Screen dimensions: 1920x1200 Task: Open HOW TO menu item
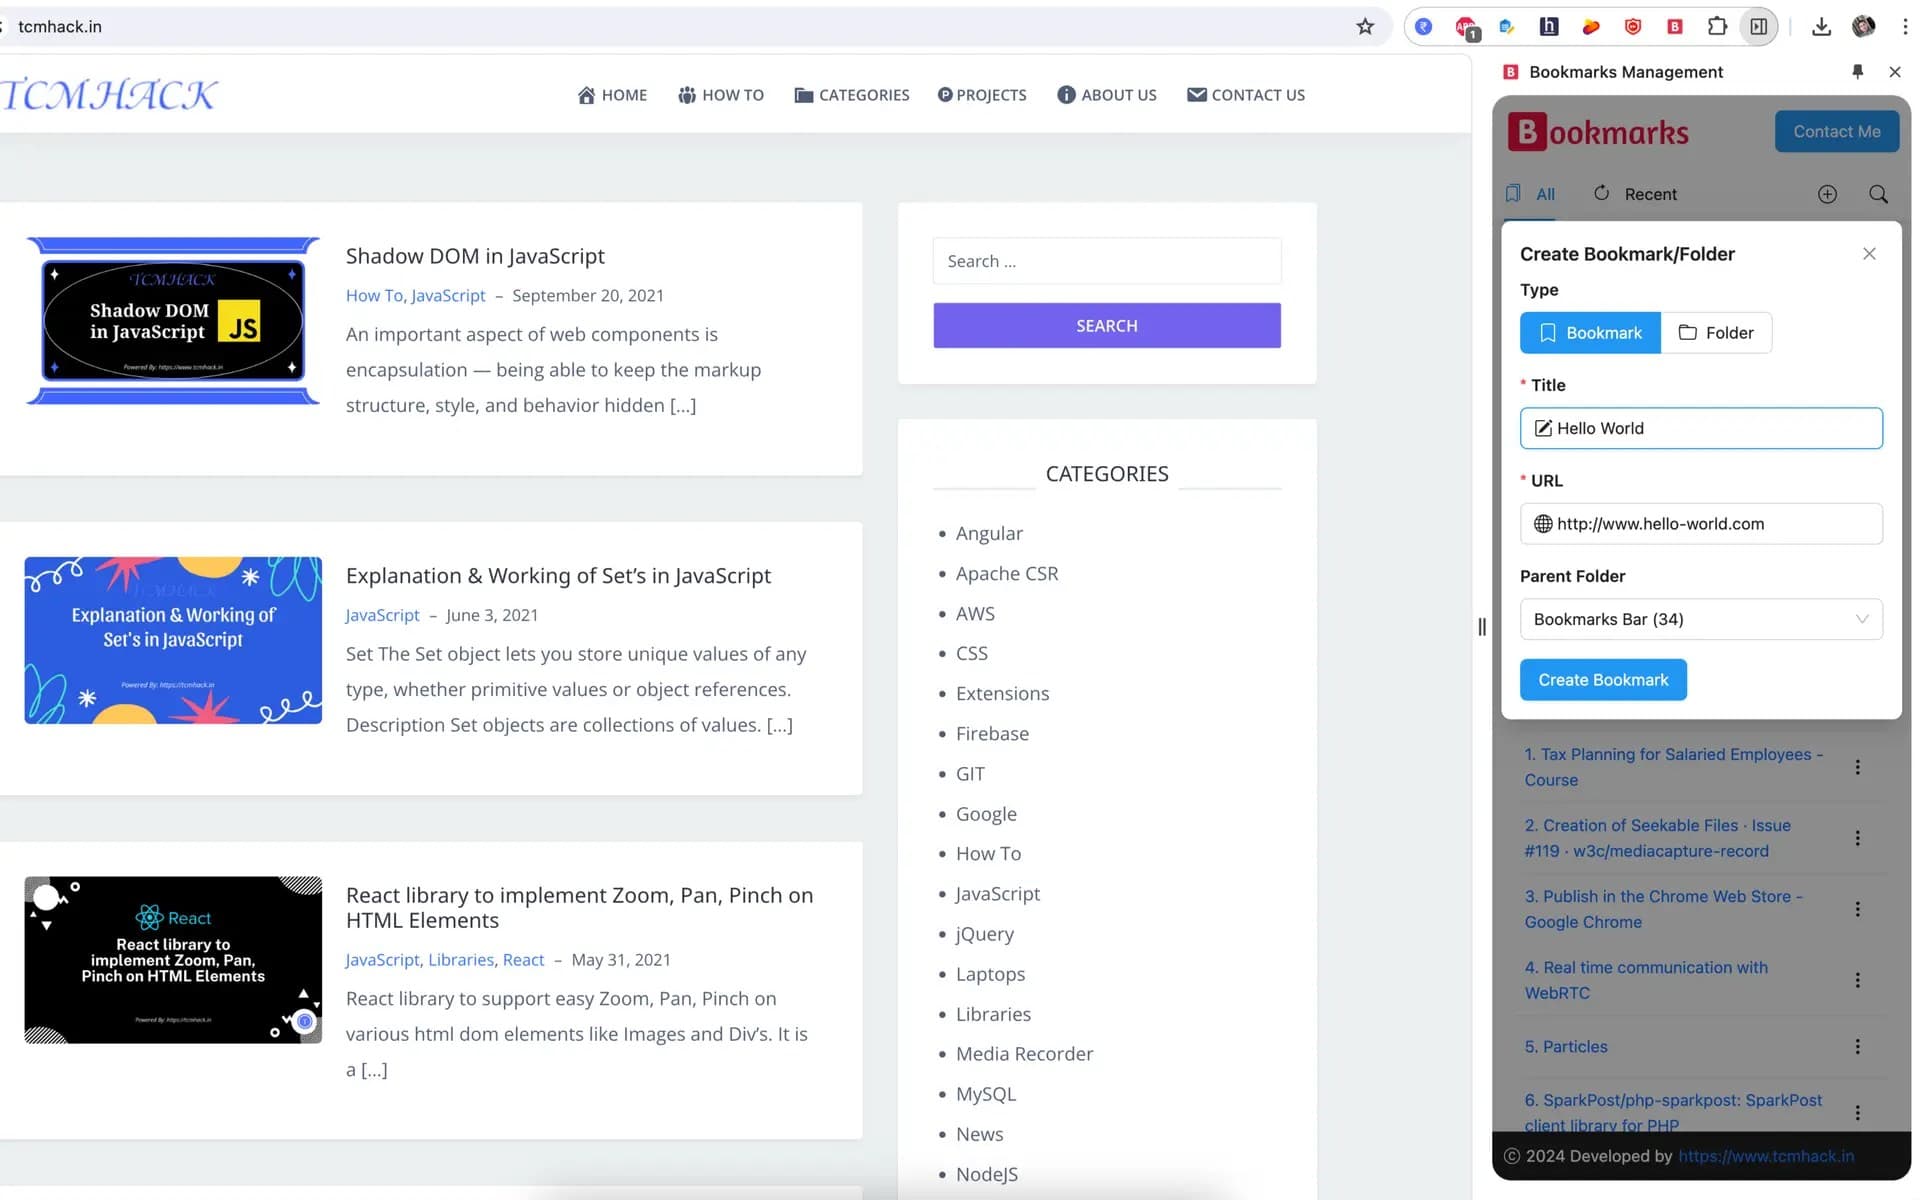tap(720, 95)
